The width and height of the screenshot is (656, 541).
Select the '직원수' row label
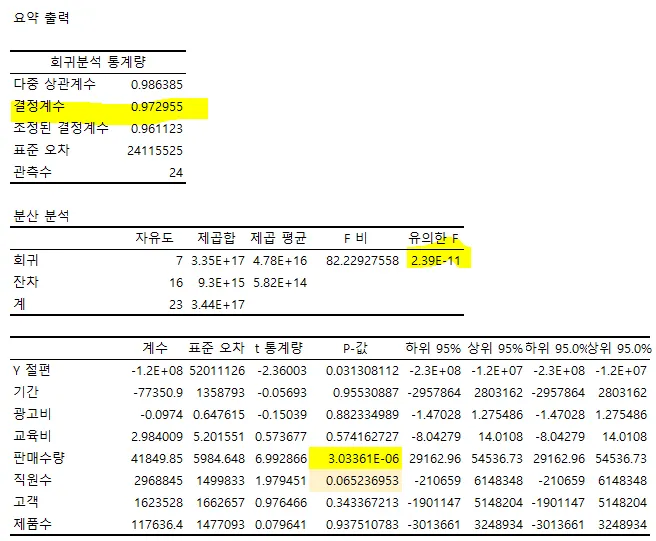tap(32, 479)
